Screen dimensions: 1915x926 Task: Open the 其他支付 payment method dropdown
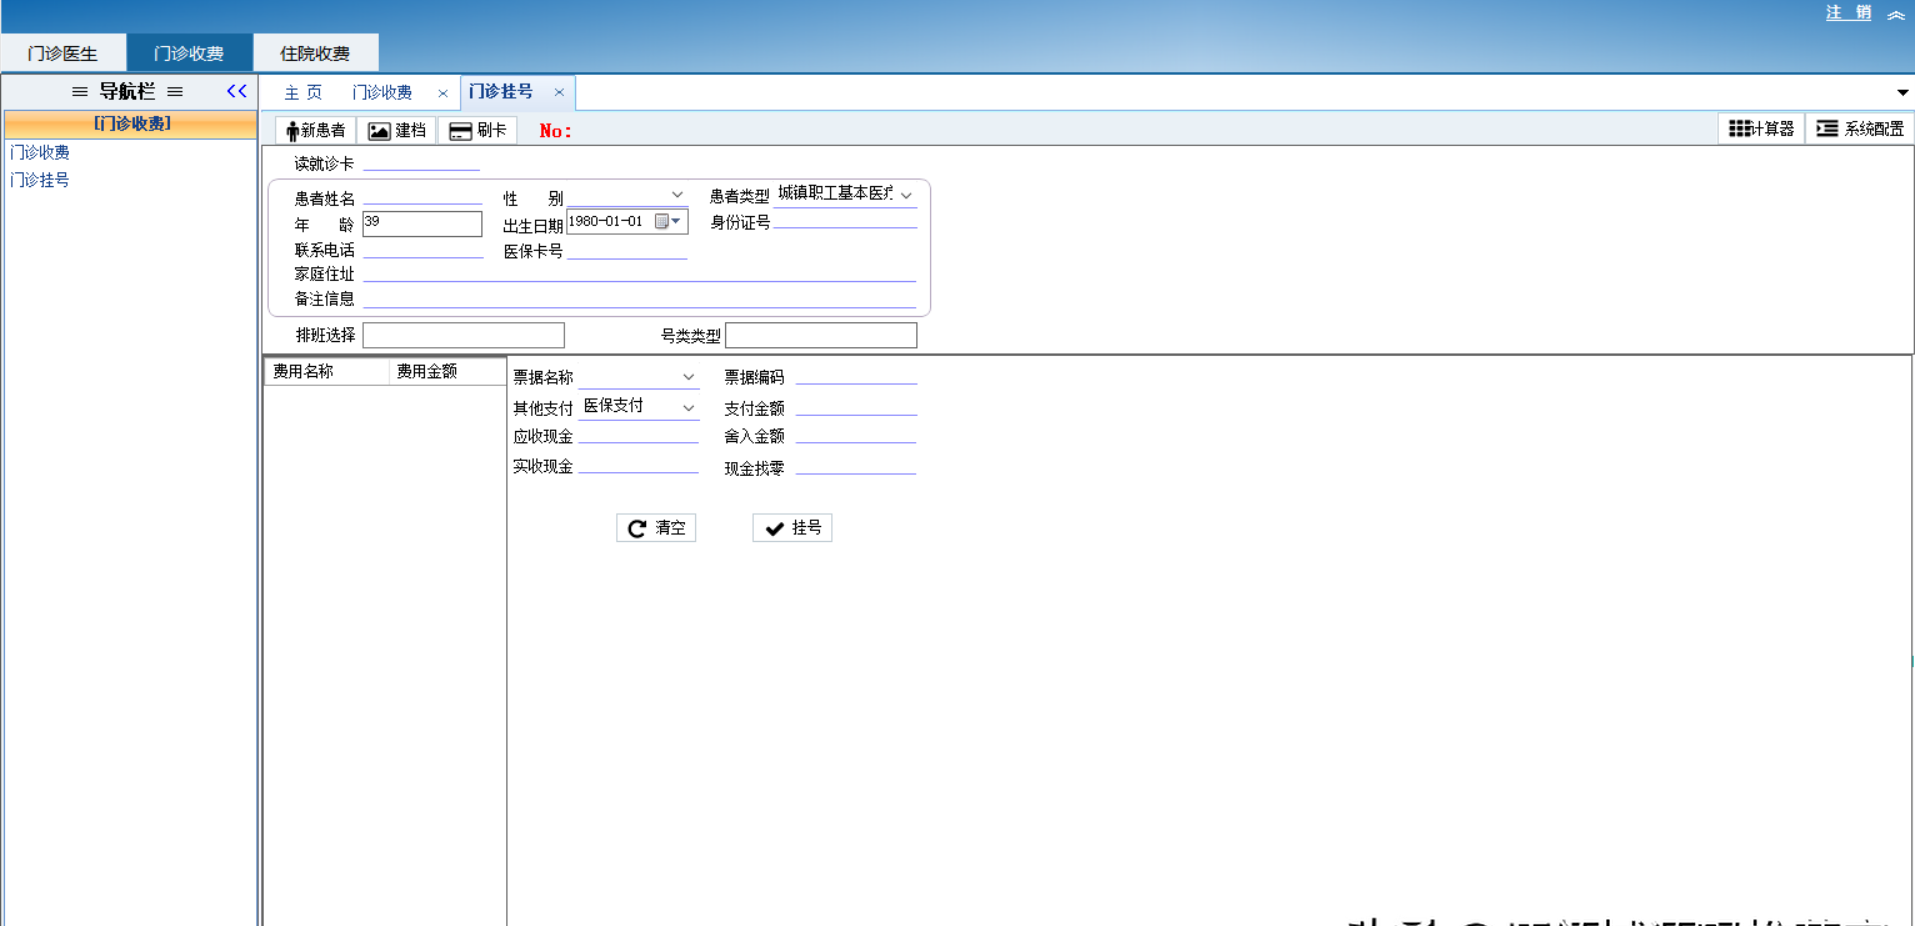(688, 407)
